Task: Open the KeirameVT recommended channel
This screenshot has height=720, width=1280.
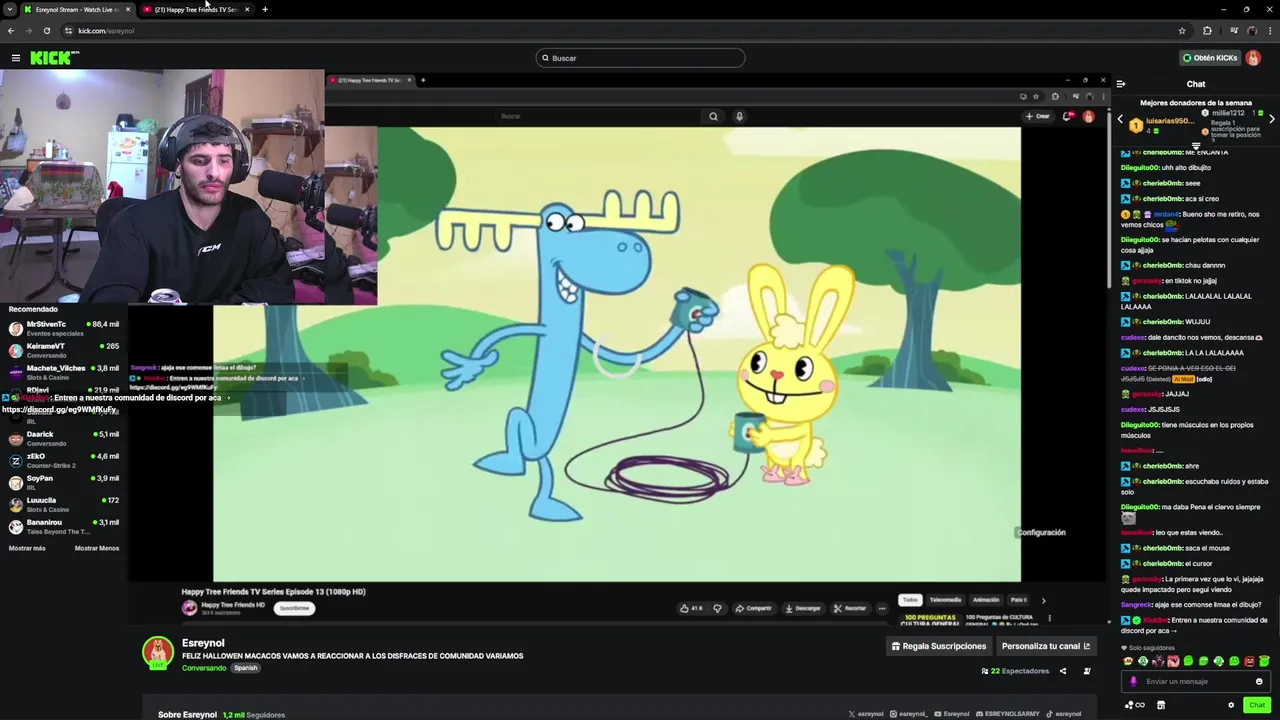Action: point(64,350)
